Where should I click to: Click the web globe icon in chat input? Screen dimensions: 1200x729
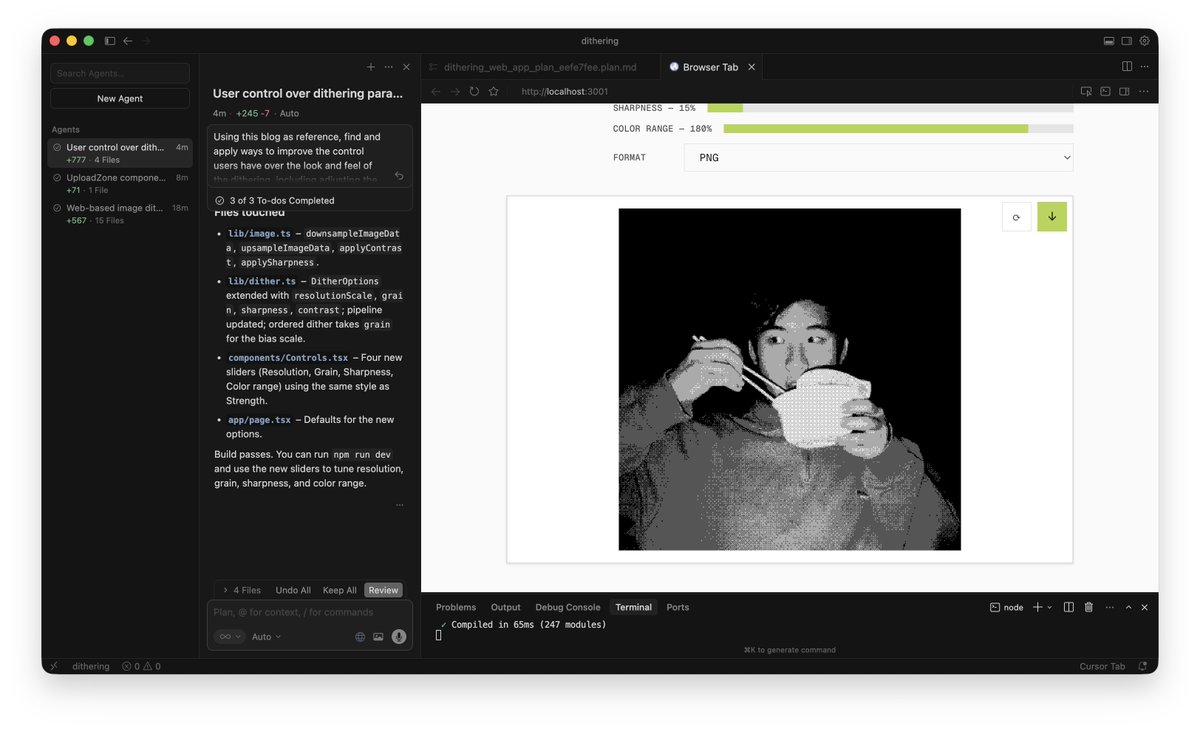[x=360, y=637]
